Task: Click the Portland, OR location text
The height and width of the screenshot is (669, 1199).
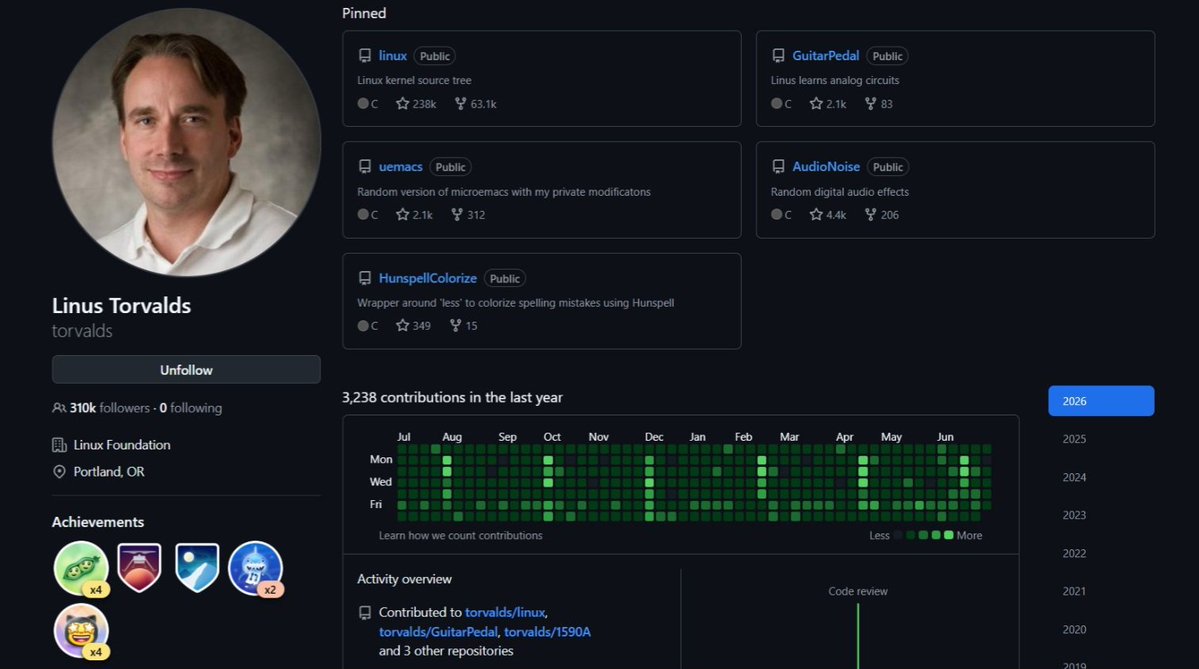Action: coord(109,472)
